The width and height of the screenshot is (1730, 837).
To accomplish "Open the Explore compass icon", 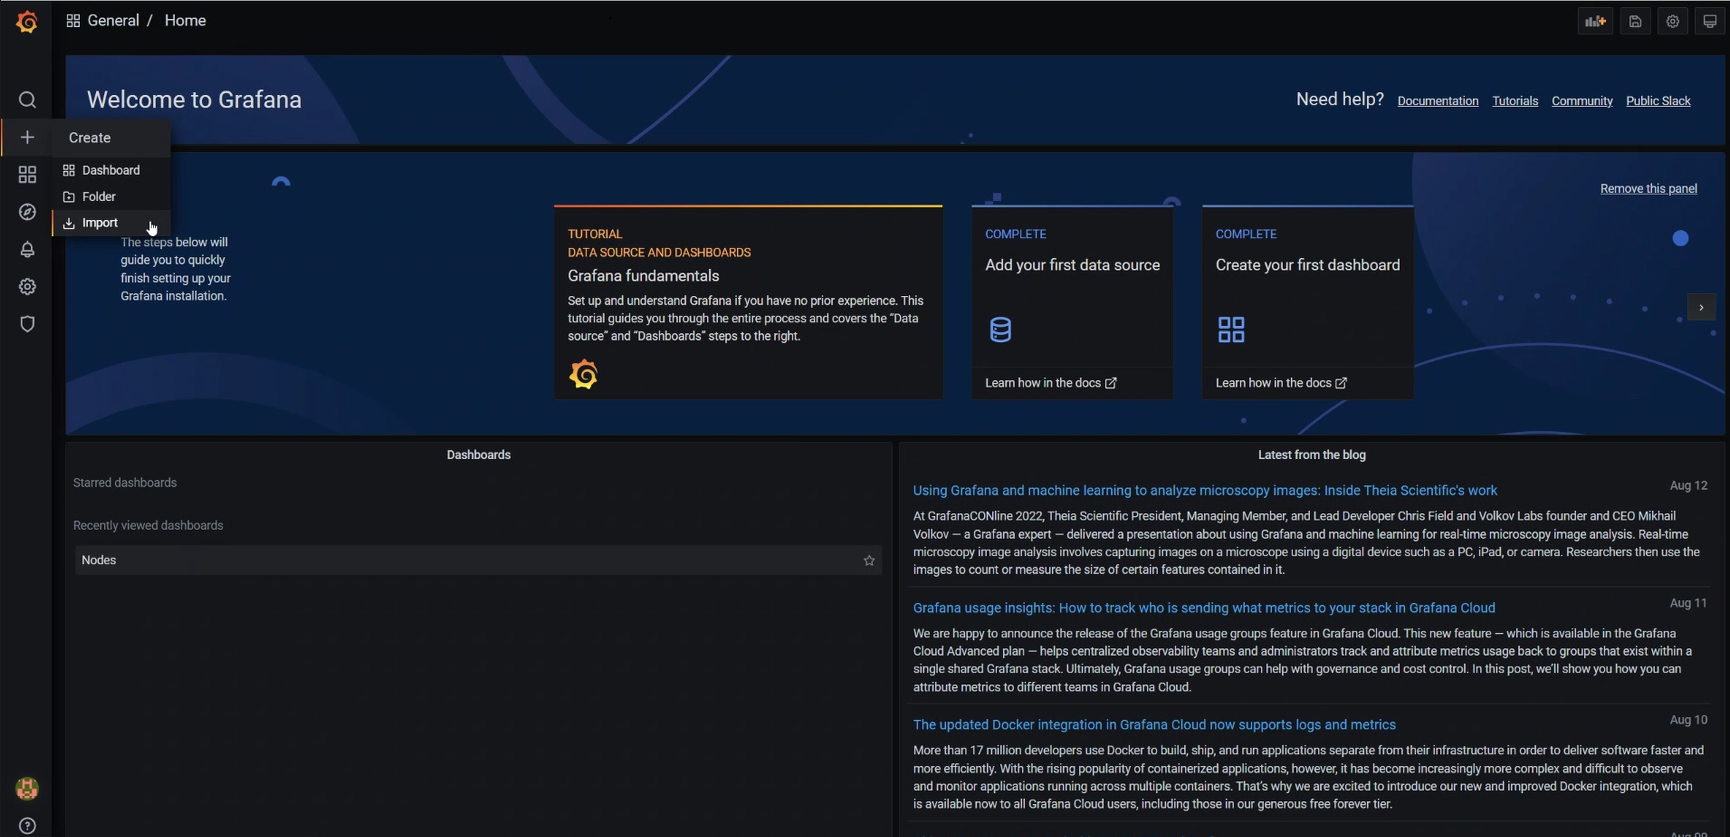I will (x=27, y=212).
